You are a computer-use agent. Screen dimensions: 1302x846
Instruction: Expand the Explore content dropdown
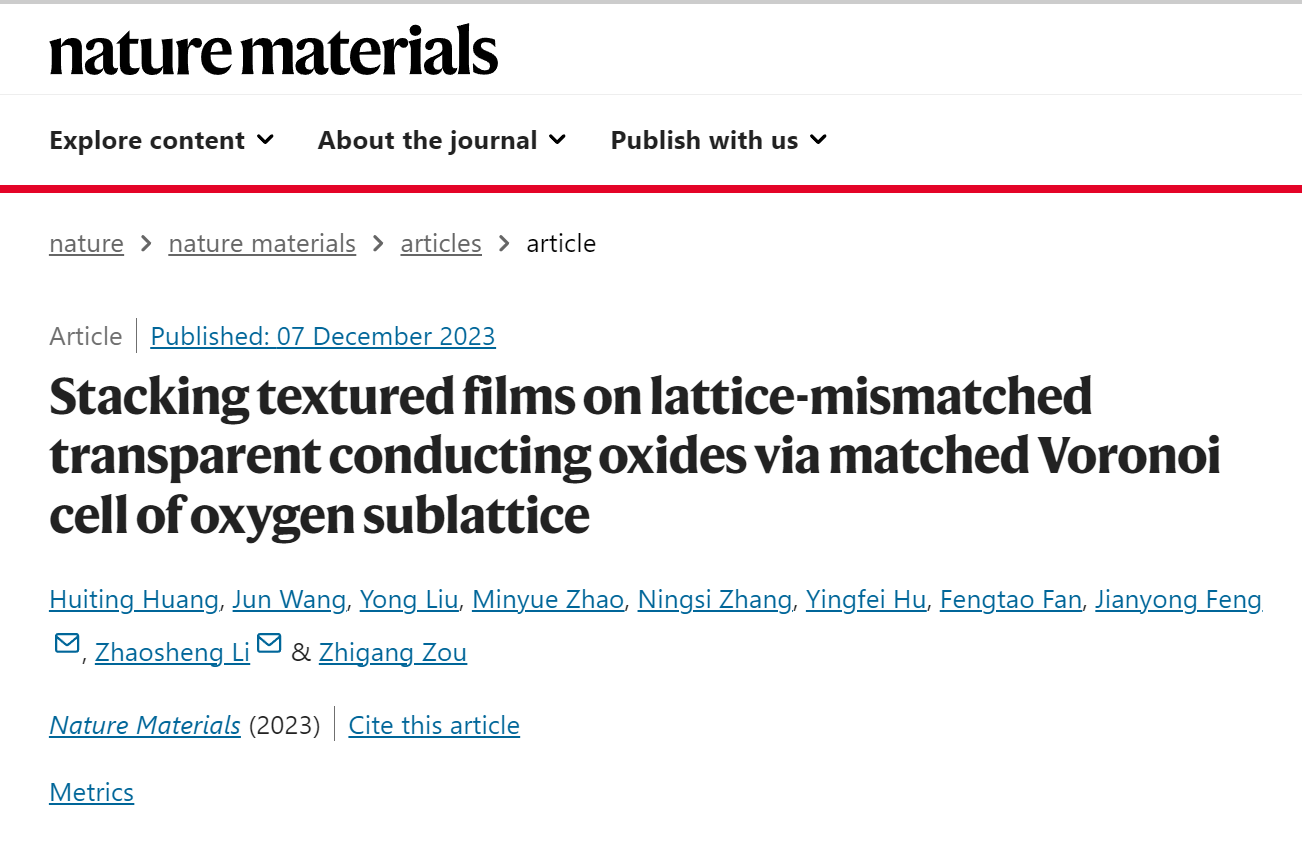tap(161, 140)
